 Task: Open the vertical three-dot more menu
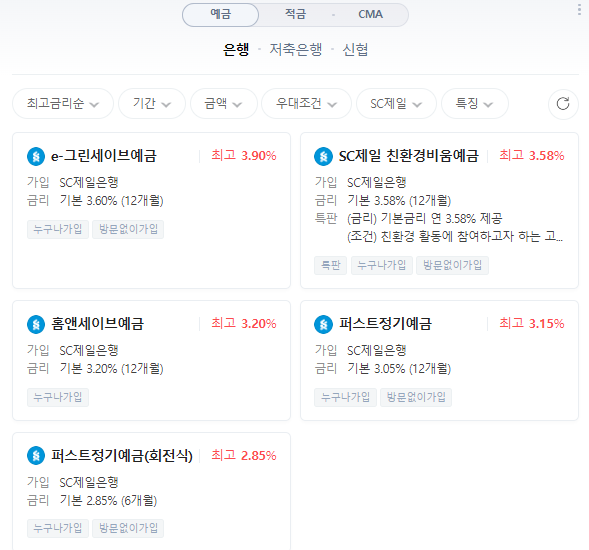[x=579, y=10]
